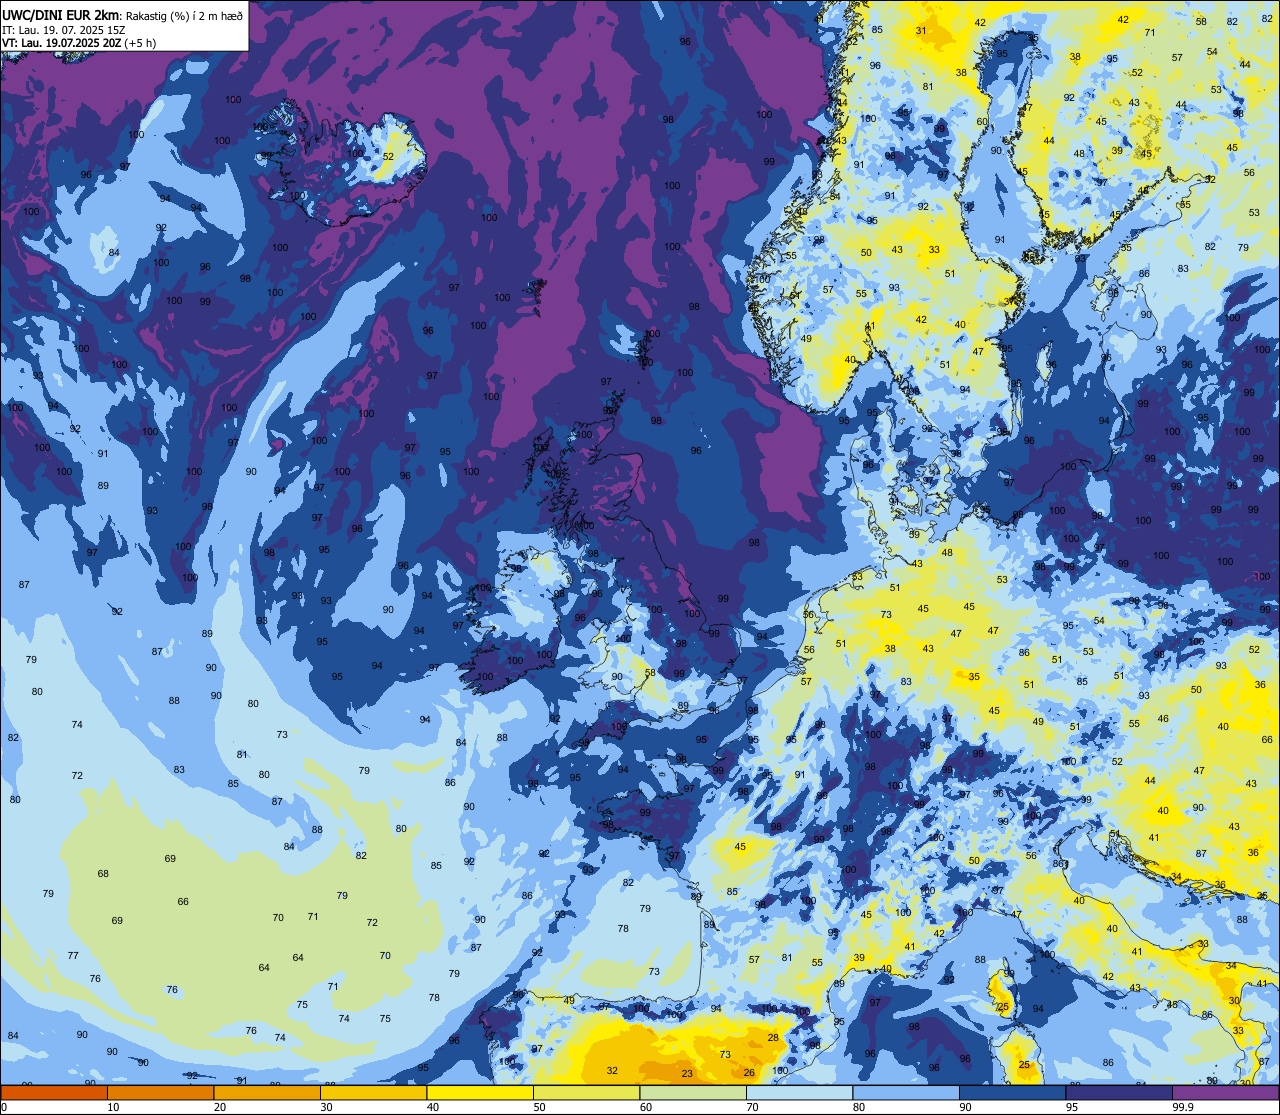Select the 30–40 golden yellow legend swatch
Image resolution: width=1280 pixels, height=1115 pixels.
coord(373,1092)
